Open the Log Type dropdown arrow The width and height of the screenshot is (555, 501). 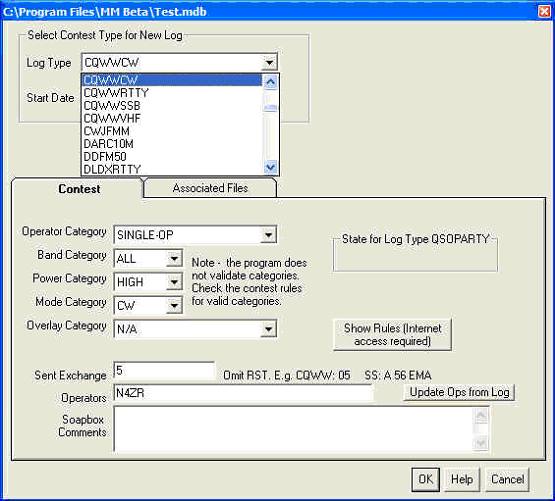pyautogui.click(x=269, y=63)
